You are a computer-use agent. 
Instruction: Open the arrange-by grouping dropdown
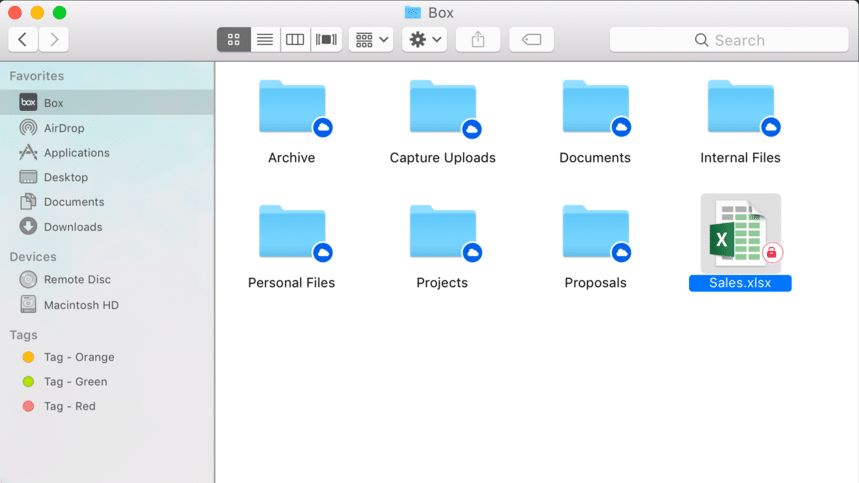(371, 39)
